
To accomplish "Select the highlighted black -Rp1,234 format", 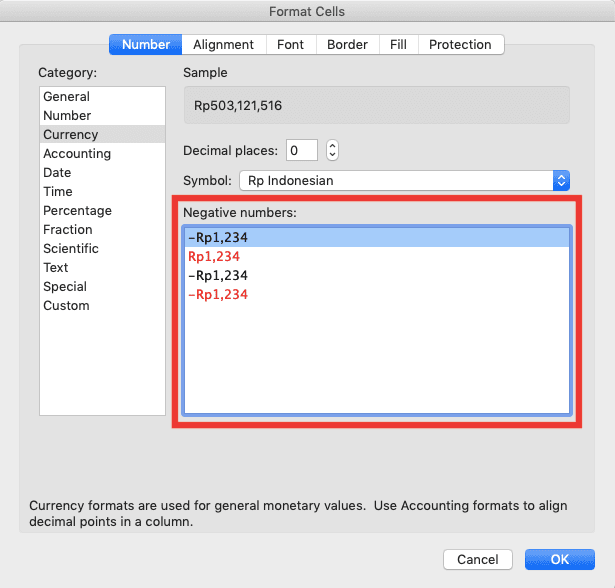I will pyautogui.click(x=377, y=237).
